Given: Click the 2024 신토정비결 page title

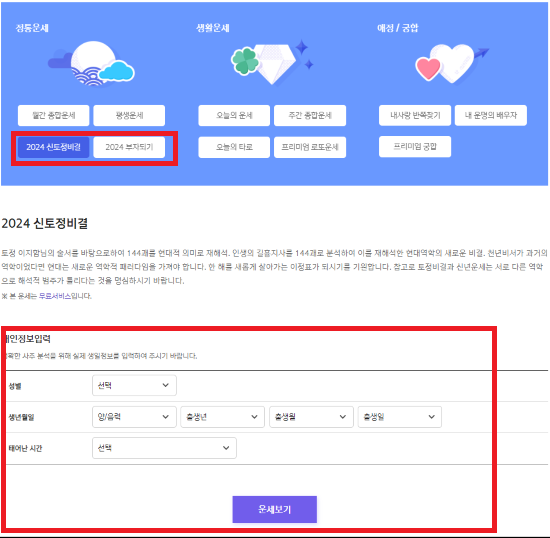Looking at the screenshot, I should pyautogui.click(x=45, y=223).
